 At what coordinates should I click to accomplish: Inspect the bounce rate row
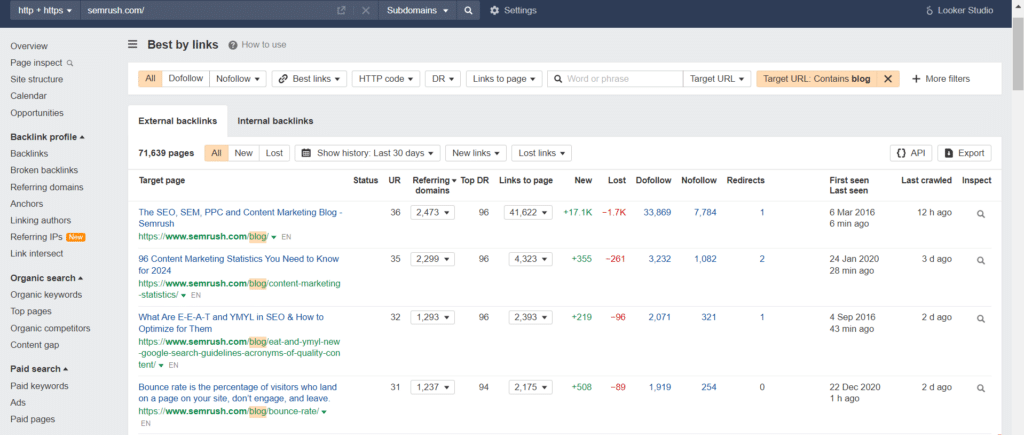980,388
